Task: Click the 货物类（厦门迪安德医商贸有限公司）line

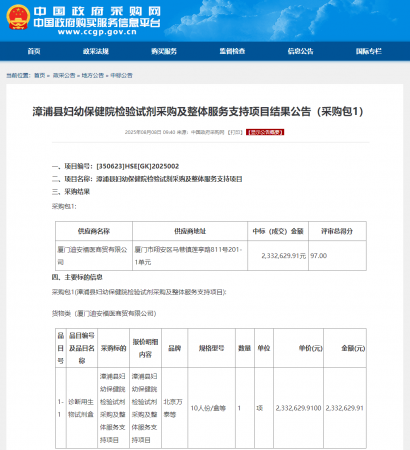Action: click(x=104, y=313)
